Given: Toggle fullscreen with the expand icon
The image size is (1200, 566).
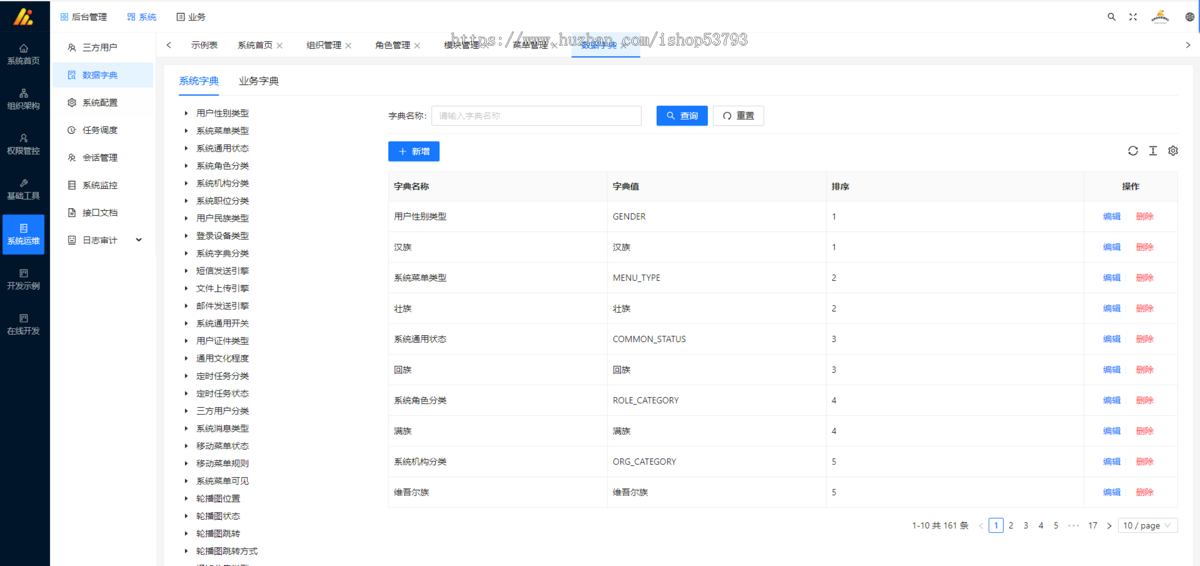Looking at the screenshot, I should point(1133,17).
